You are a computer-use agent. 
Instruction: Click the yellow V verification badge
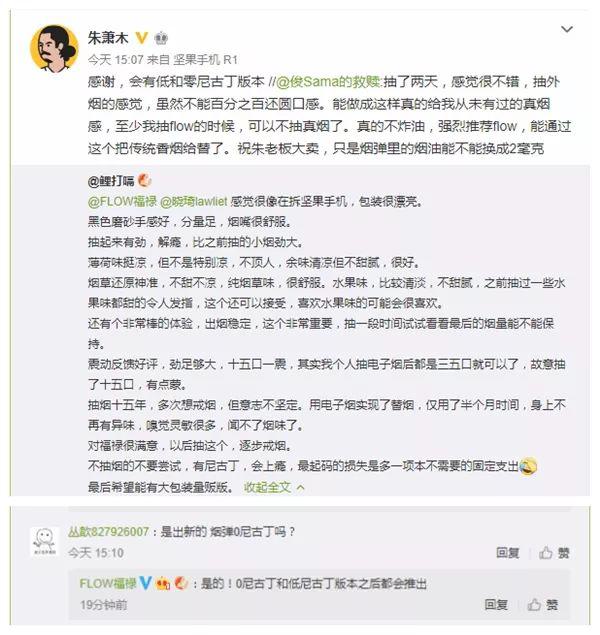[141, 38]
